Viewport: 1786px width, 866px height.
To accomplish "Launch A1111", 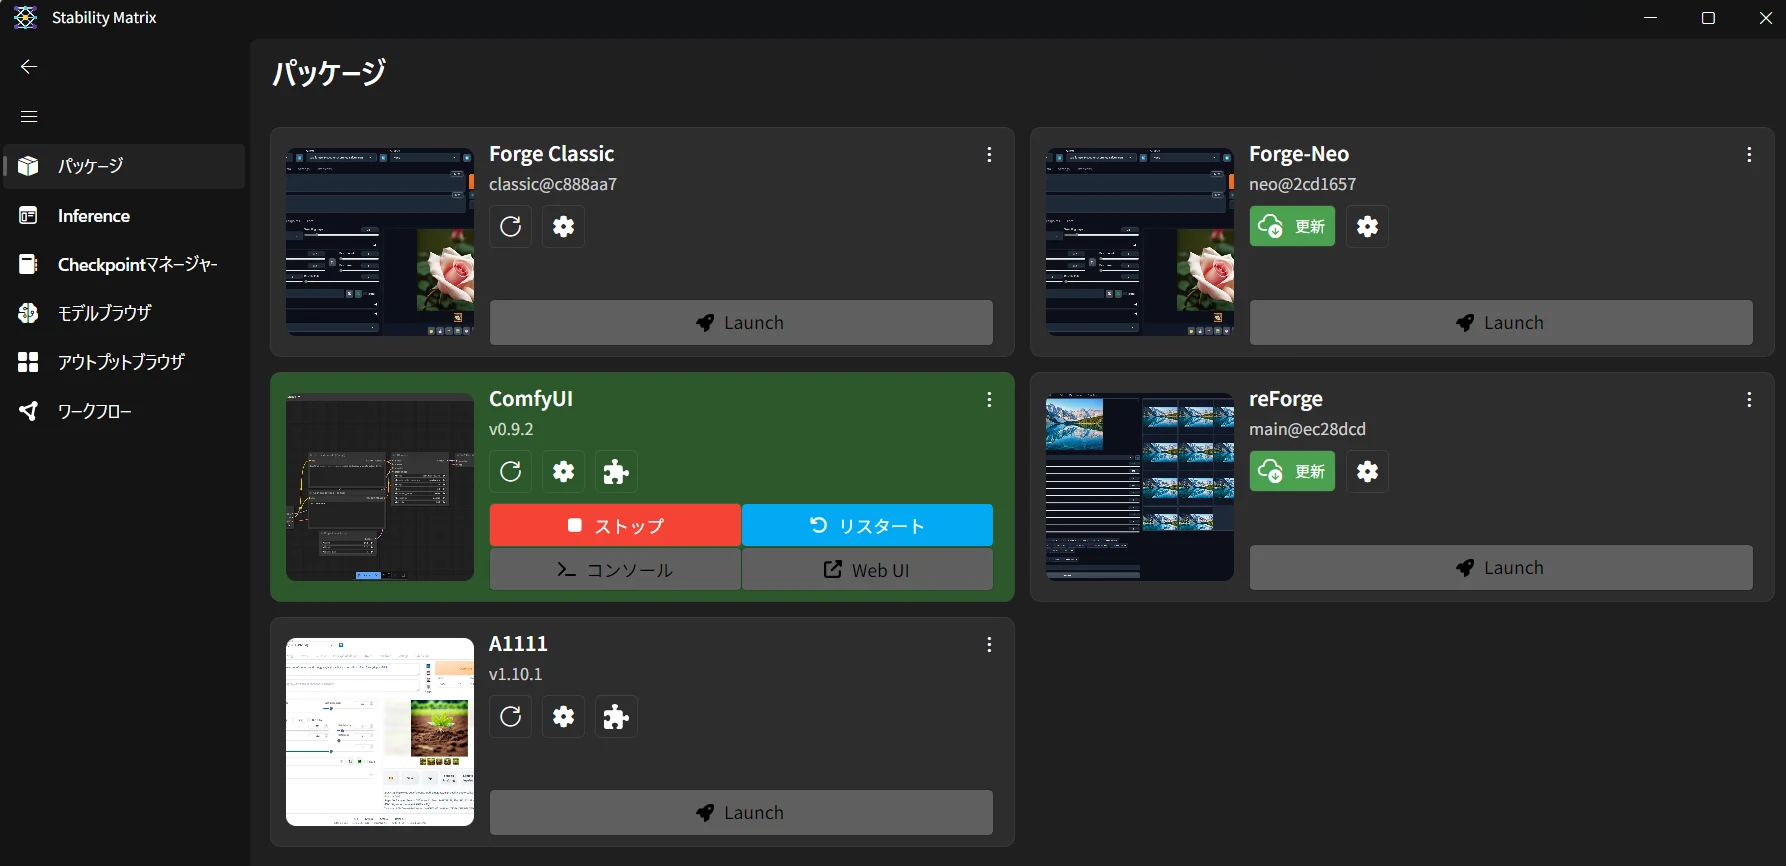I will coord(741,813).
